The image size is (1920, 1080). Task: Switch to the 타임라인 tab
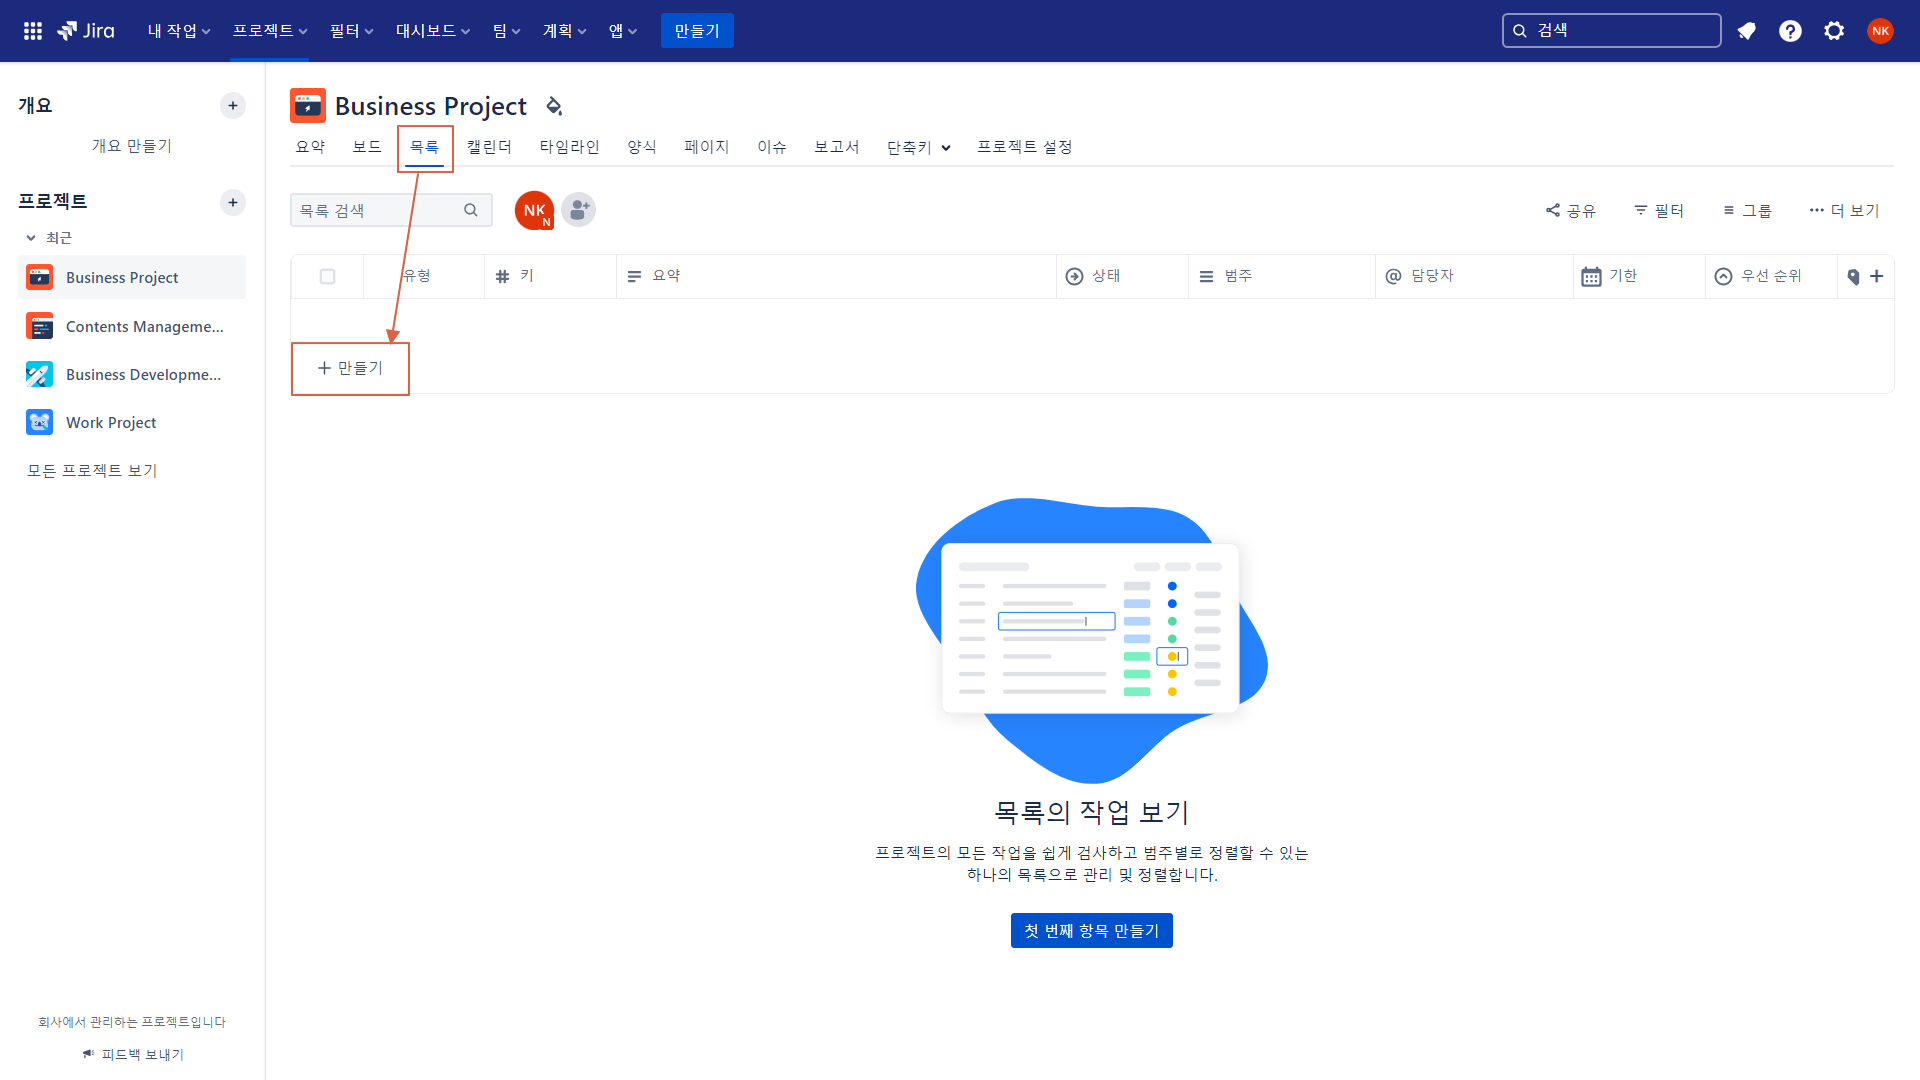pos(569,147)
